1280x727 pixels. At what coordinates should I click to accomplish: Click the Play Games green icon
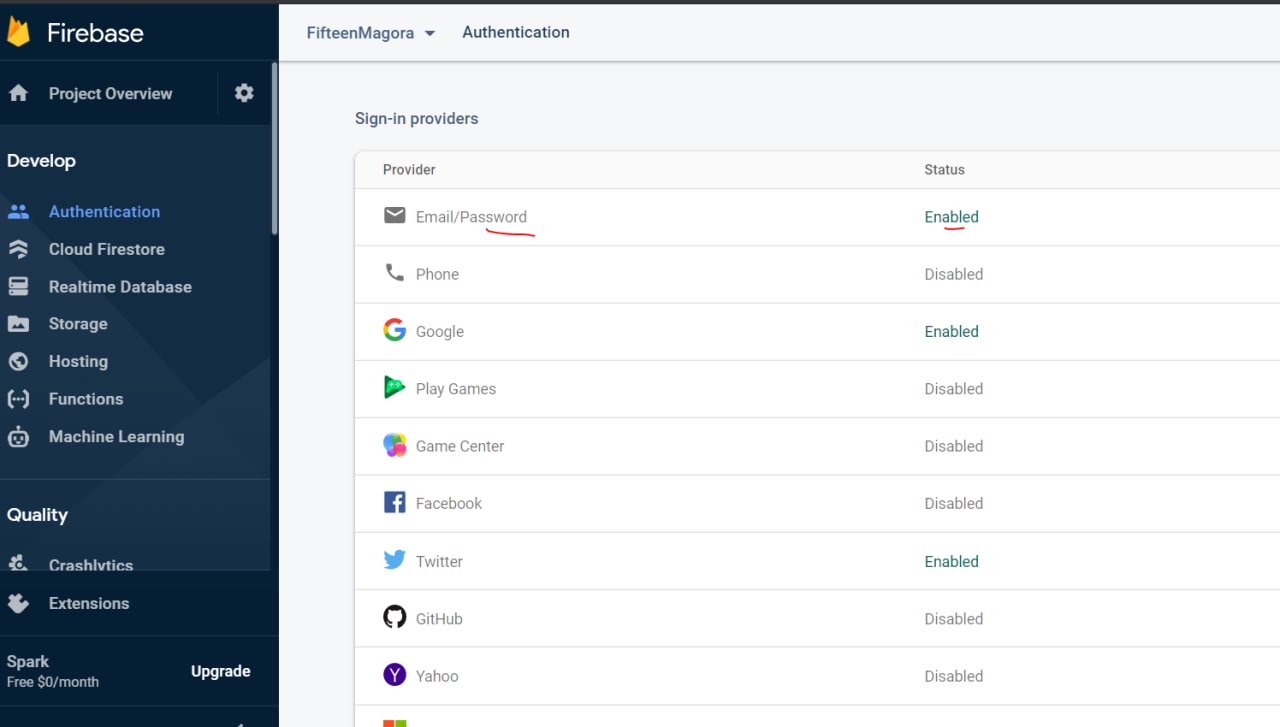click(x=395, y=387)
